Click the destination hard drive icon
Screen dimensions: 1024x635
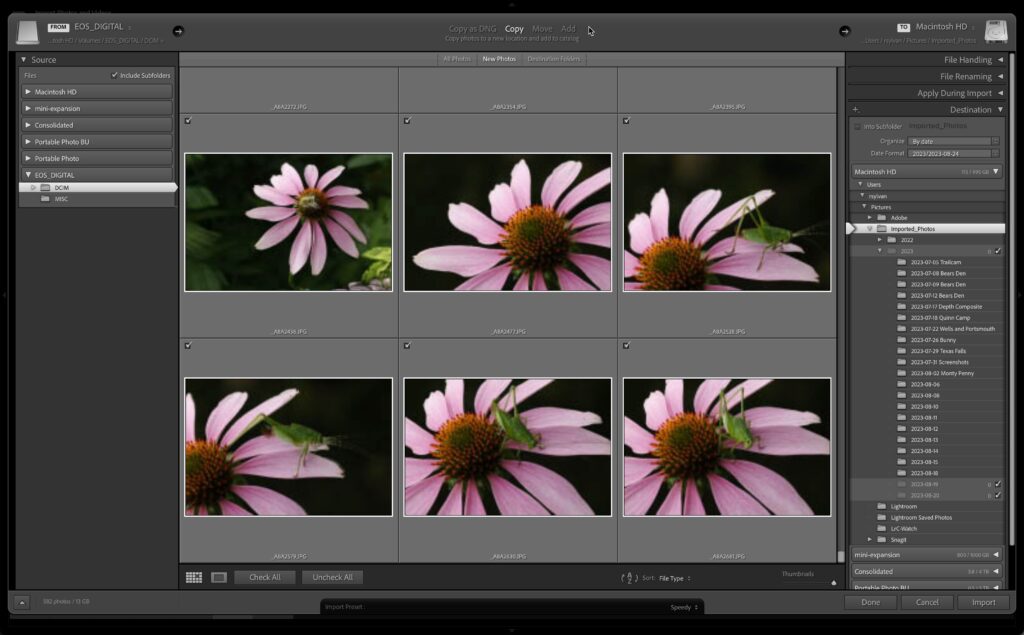tap(996, 32)
